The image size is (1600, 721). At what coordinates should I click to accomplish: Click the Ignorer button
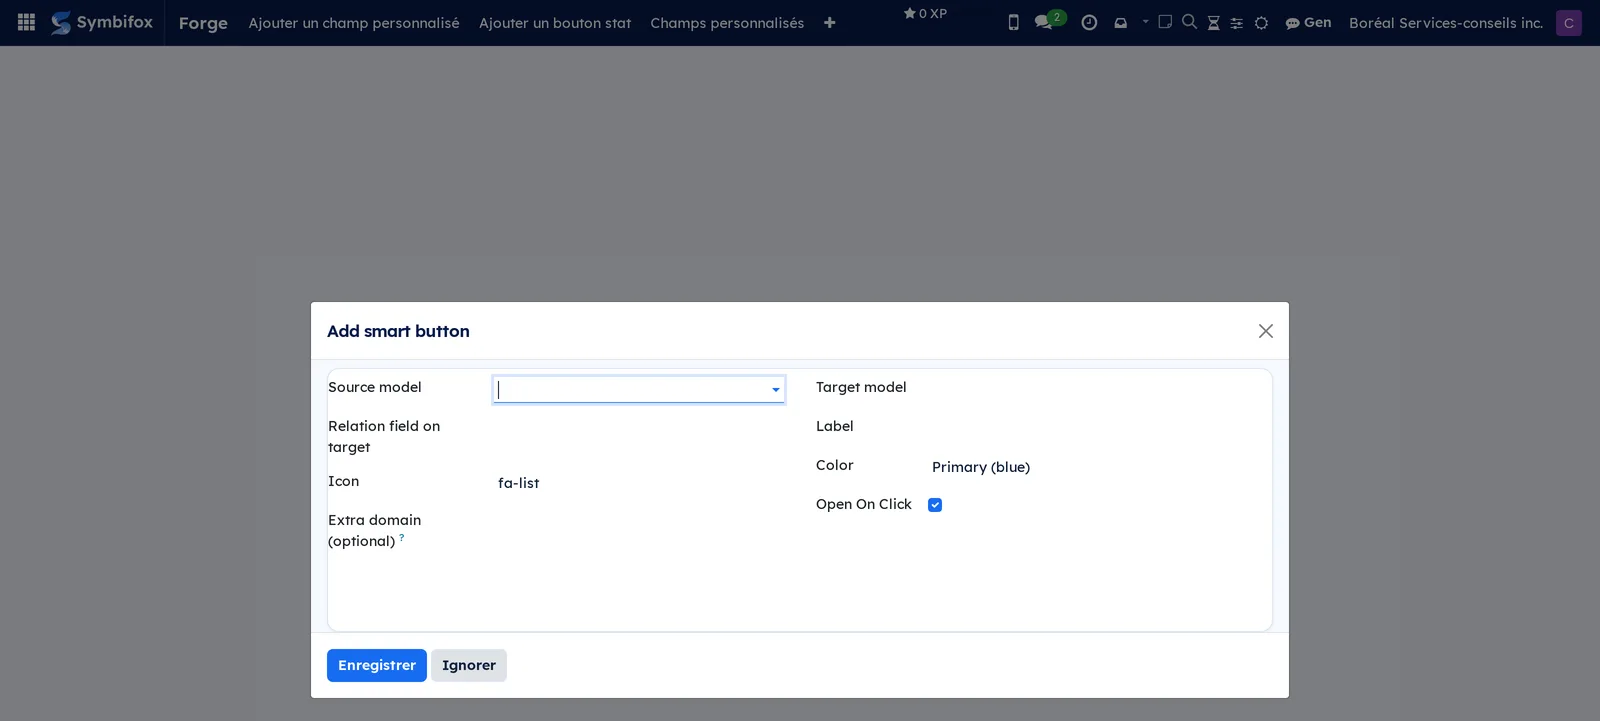(469, 665)
